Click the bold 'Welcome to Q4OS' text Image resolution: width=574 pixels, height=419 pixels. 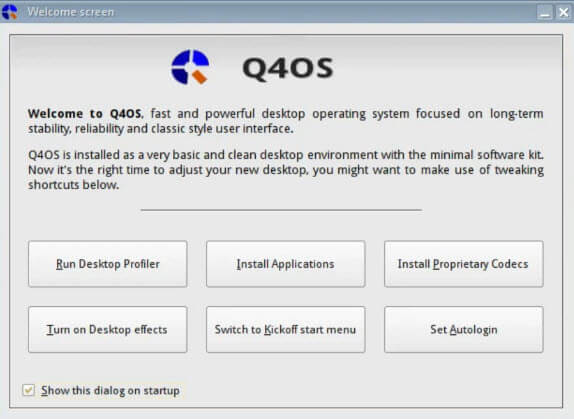(85, 113)
